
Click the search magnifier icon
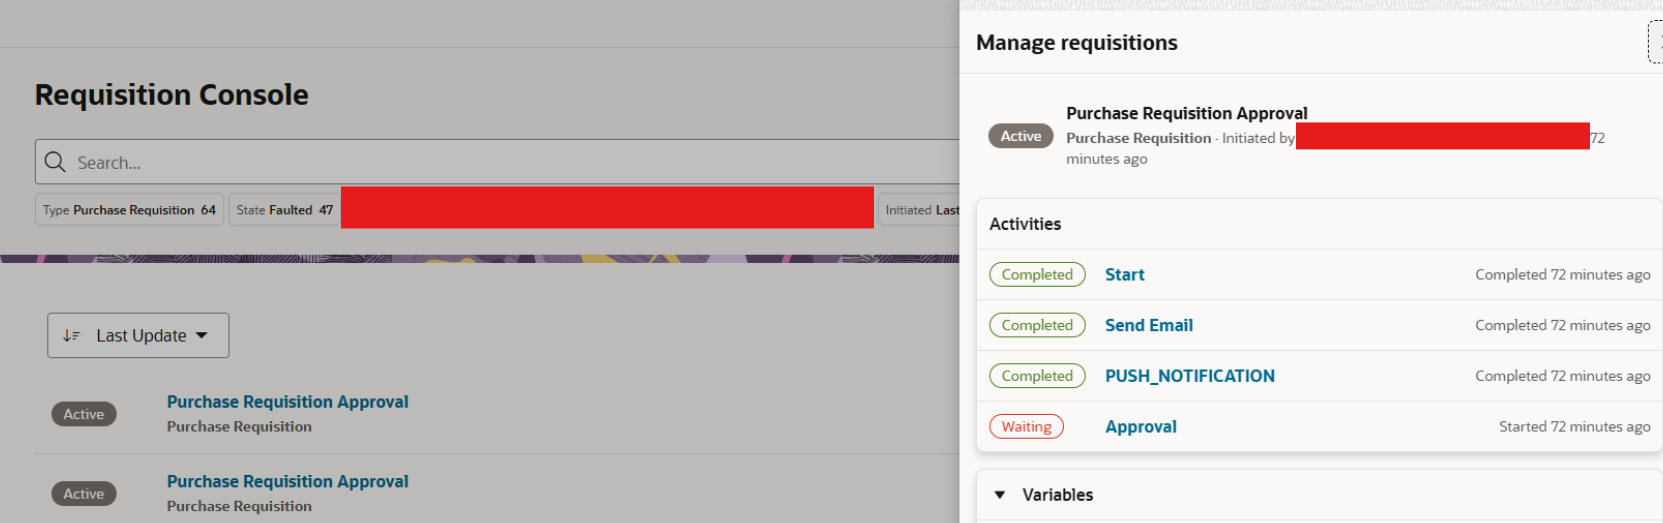pos(55,162)
